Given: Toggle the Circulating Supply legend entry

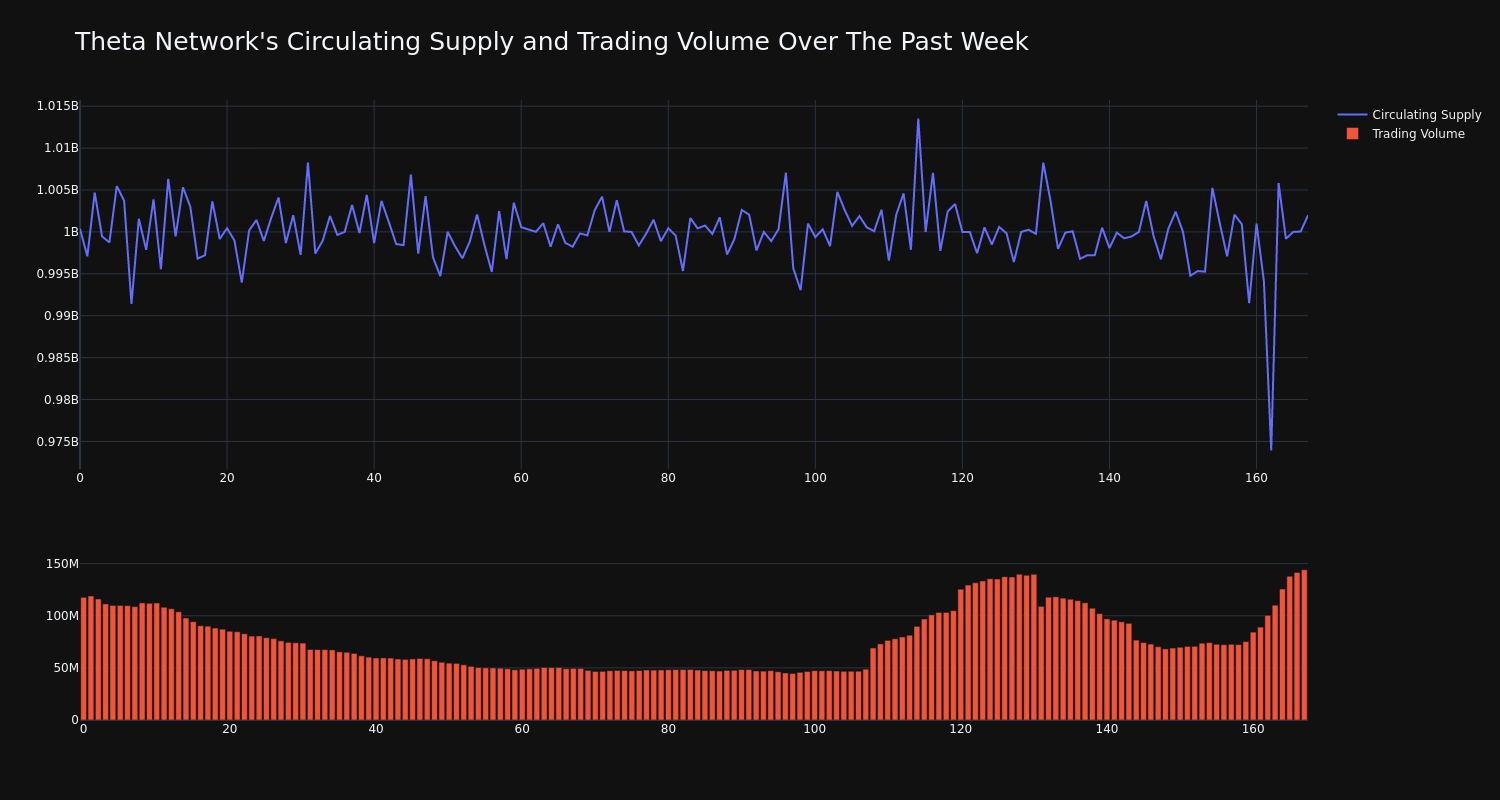Looking at the screenshot, I should click(x=1409, y=115).
